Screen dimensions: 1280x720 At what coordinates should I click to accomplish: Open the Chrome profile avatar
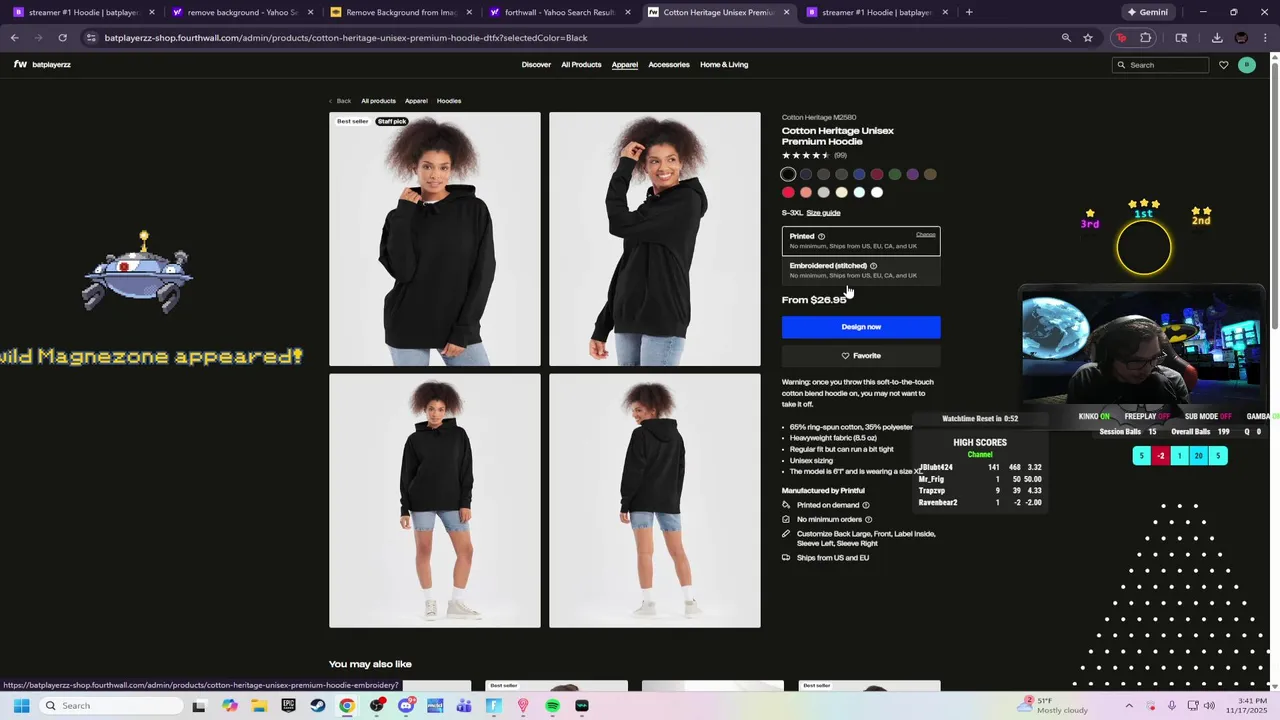[x=1241, y=38]
